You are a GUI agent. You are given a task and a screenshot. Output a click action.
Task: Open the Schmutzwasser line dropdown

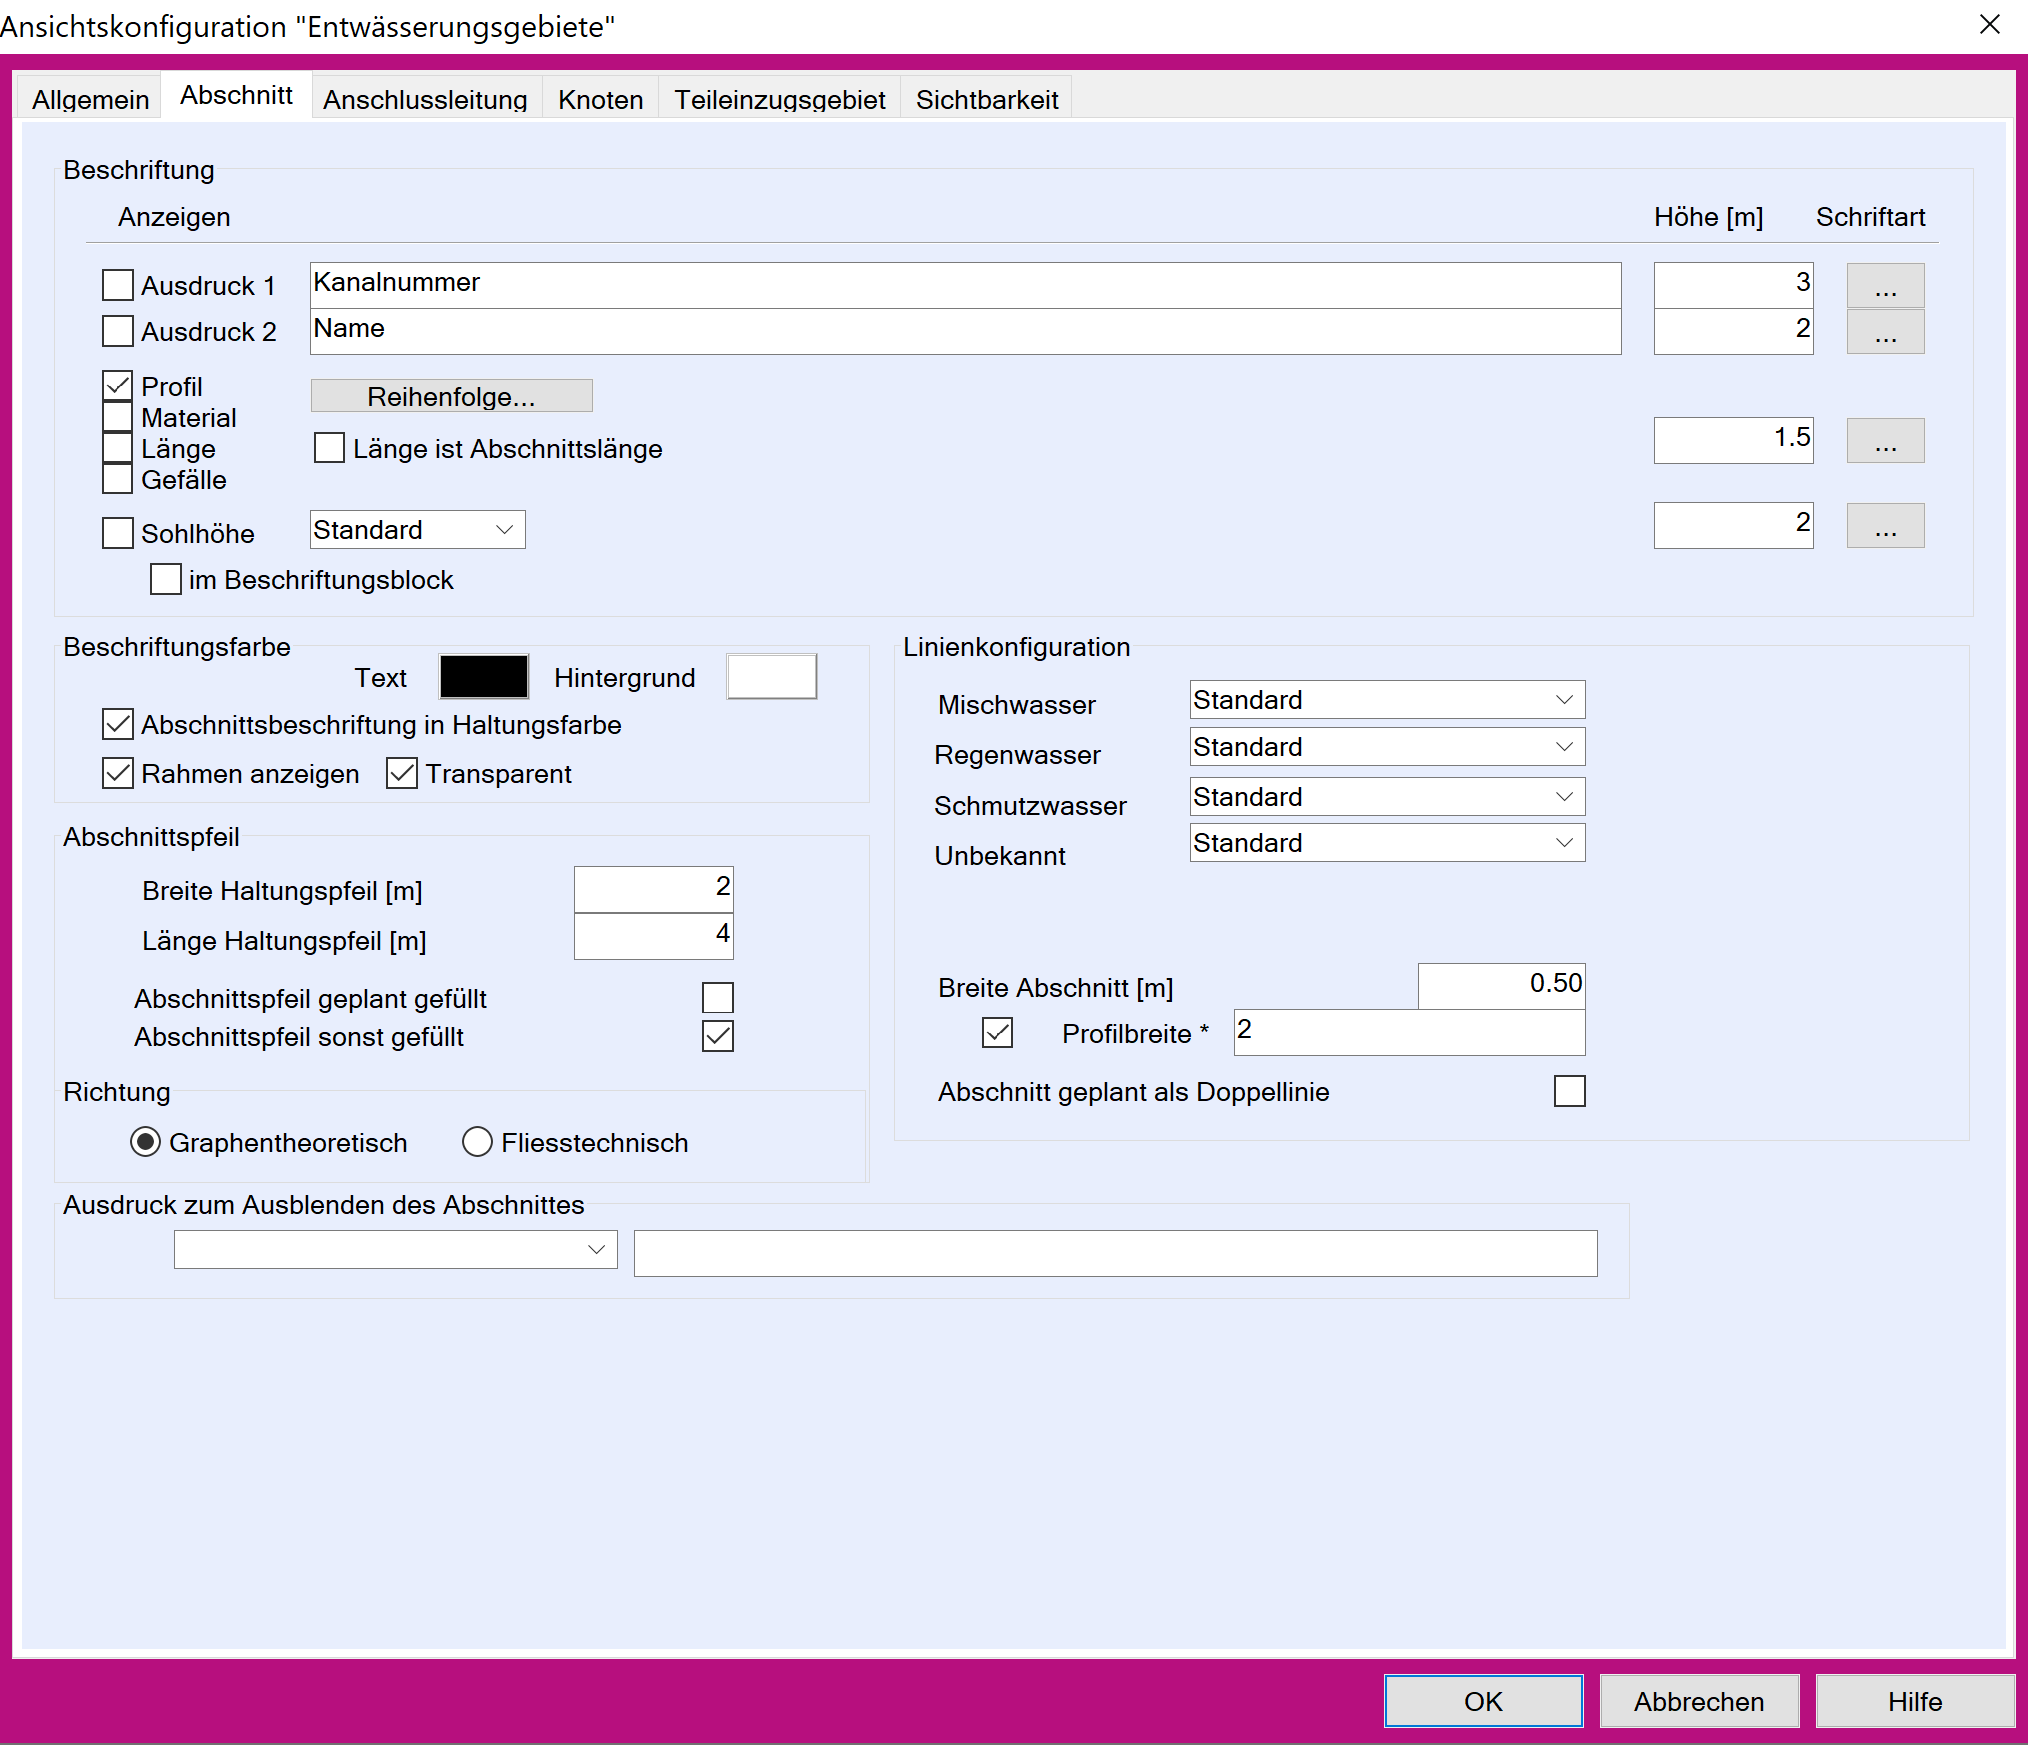click(1386, 797)
